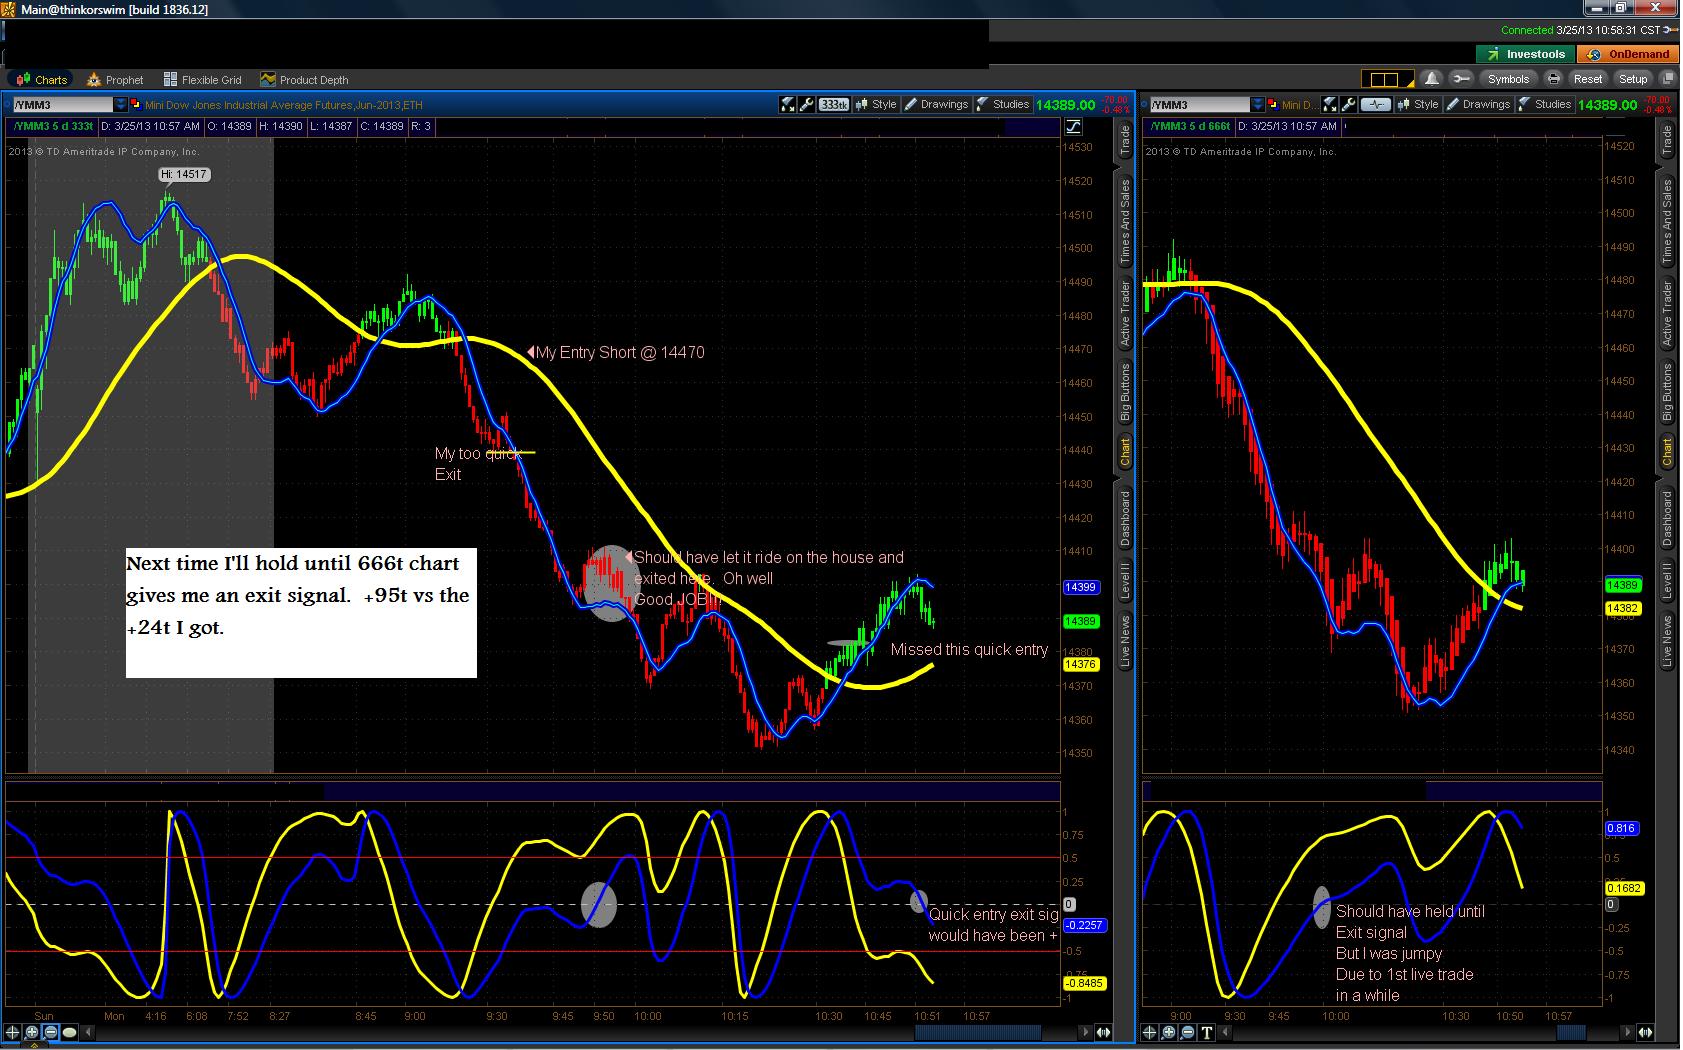
Task: Click the right chart crosshair cursor icon
Action: (1151, 1032)
